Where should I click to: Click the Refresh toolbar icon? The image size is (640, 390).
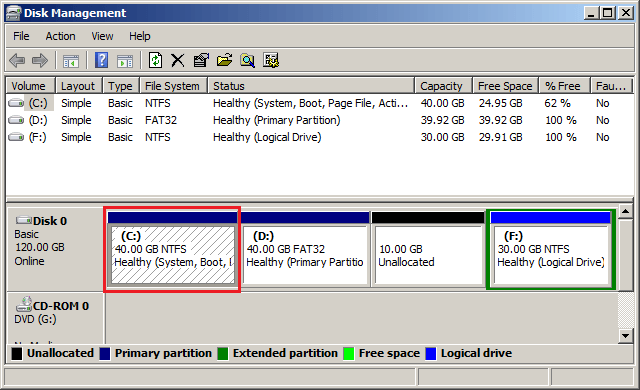pos(155,60)
